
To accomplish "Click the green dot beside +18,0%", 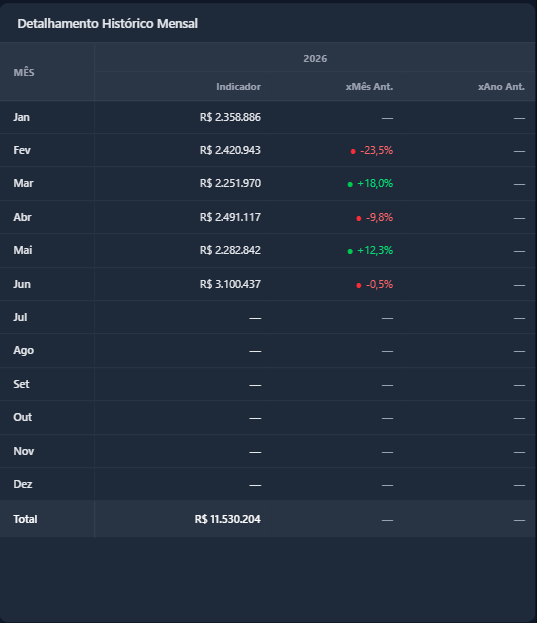I will (x=350, y=184).
